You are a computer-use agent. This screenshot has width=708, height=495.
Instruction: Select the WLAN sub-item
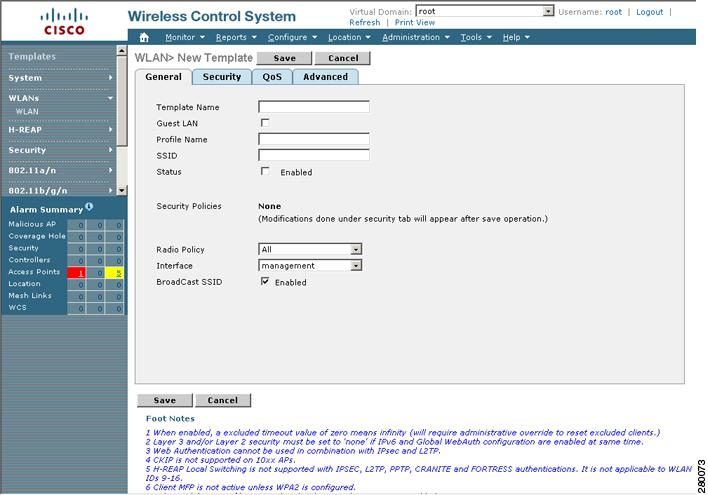(x=27, y=112)
